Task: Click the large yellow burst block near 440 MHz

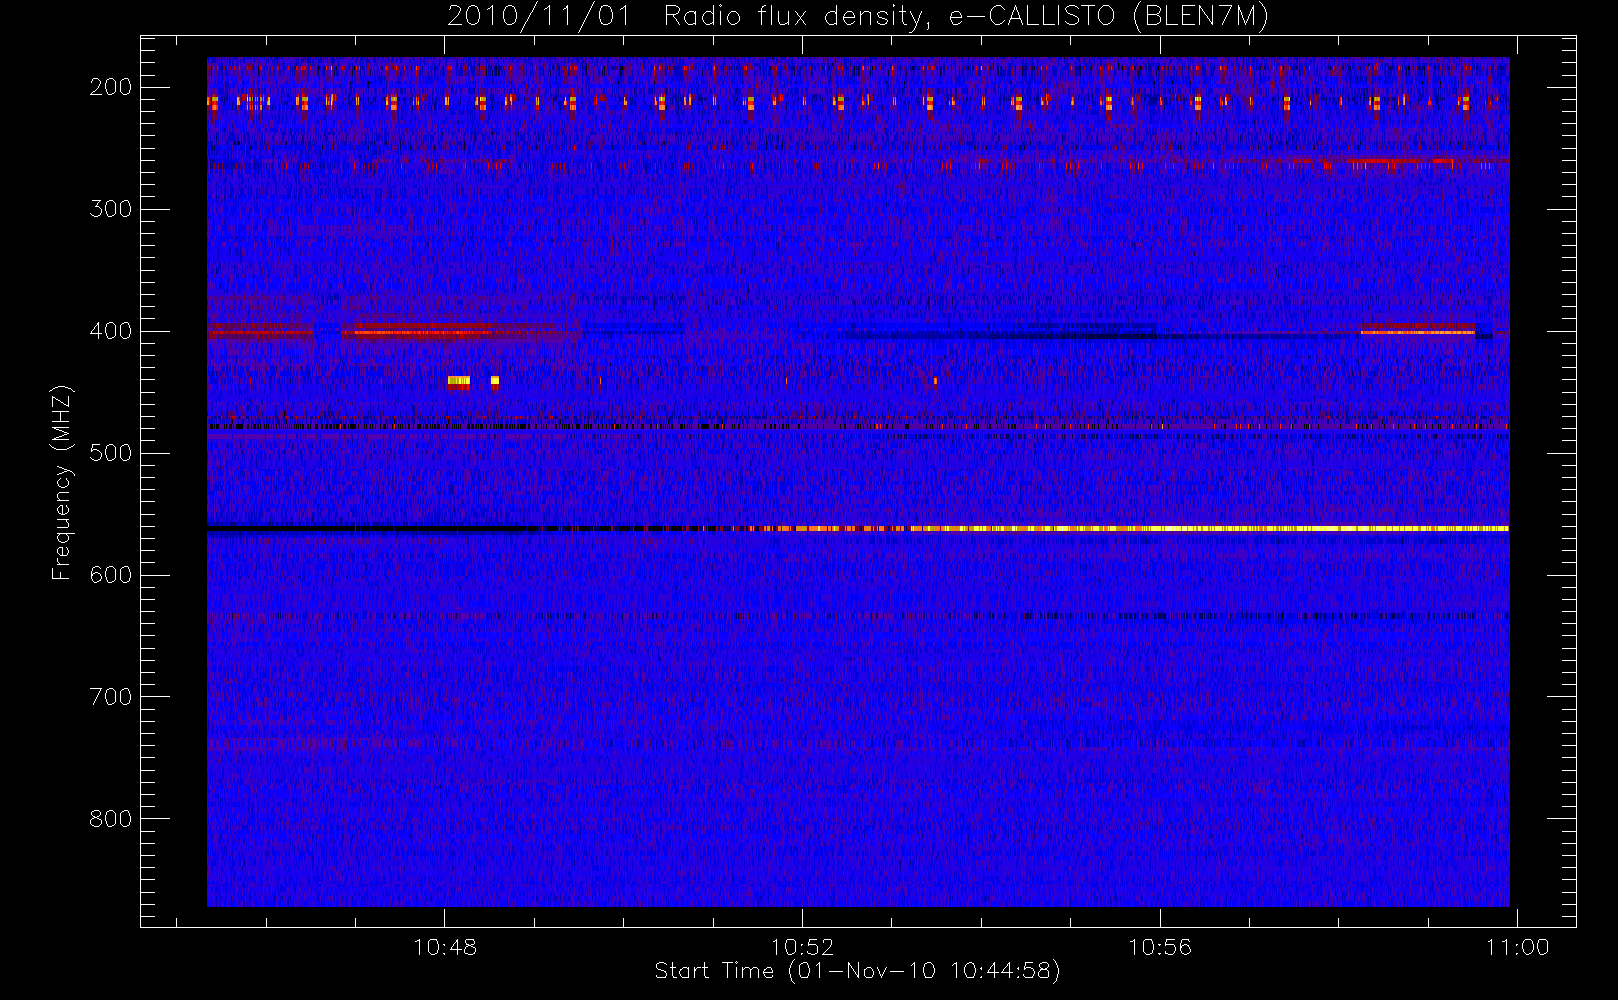Action: click(x=459, y=381)
